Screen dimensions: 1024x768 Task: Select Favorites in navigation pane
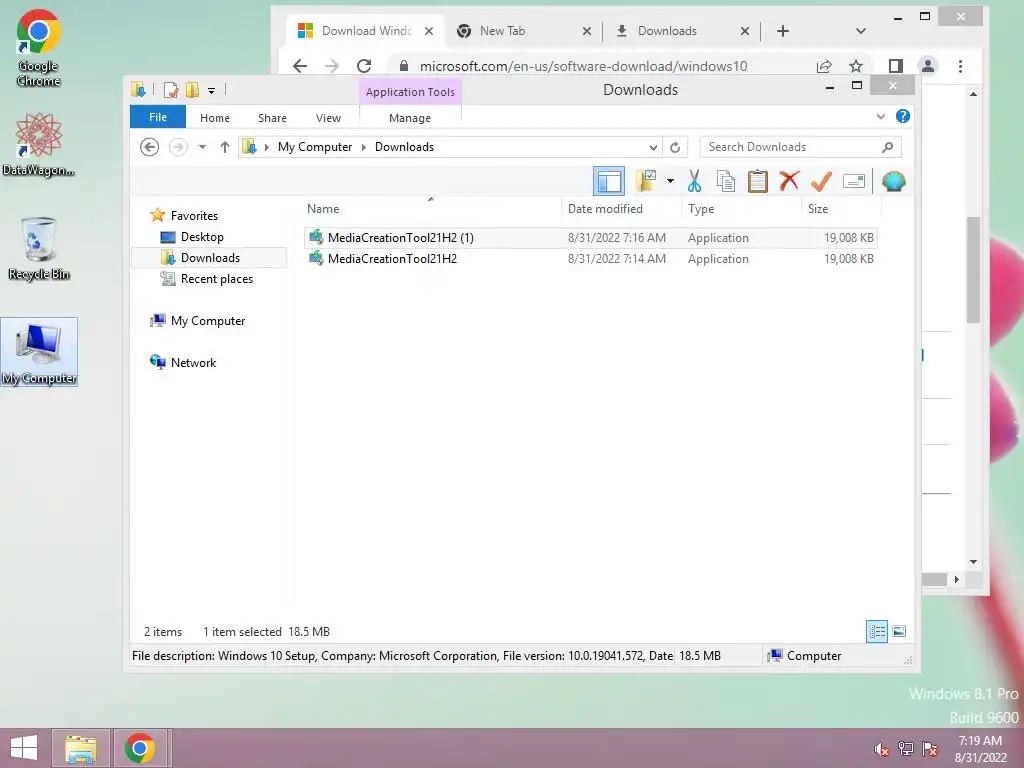pos(194,216)
